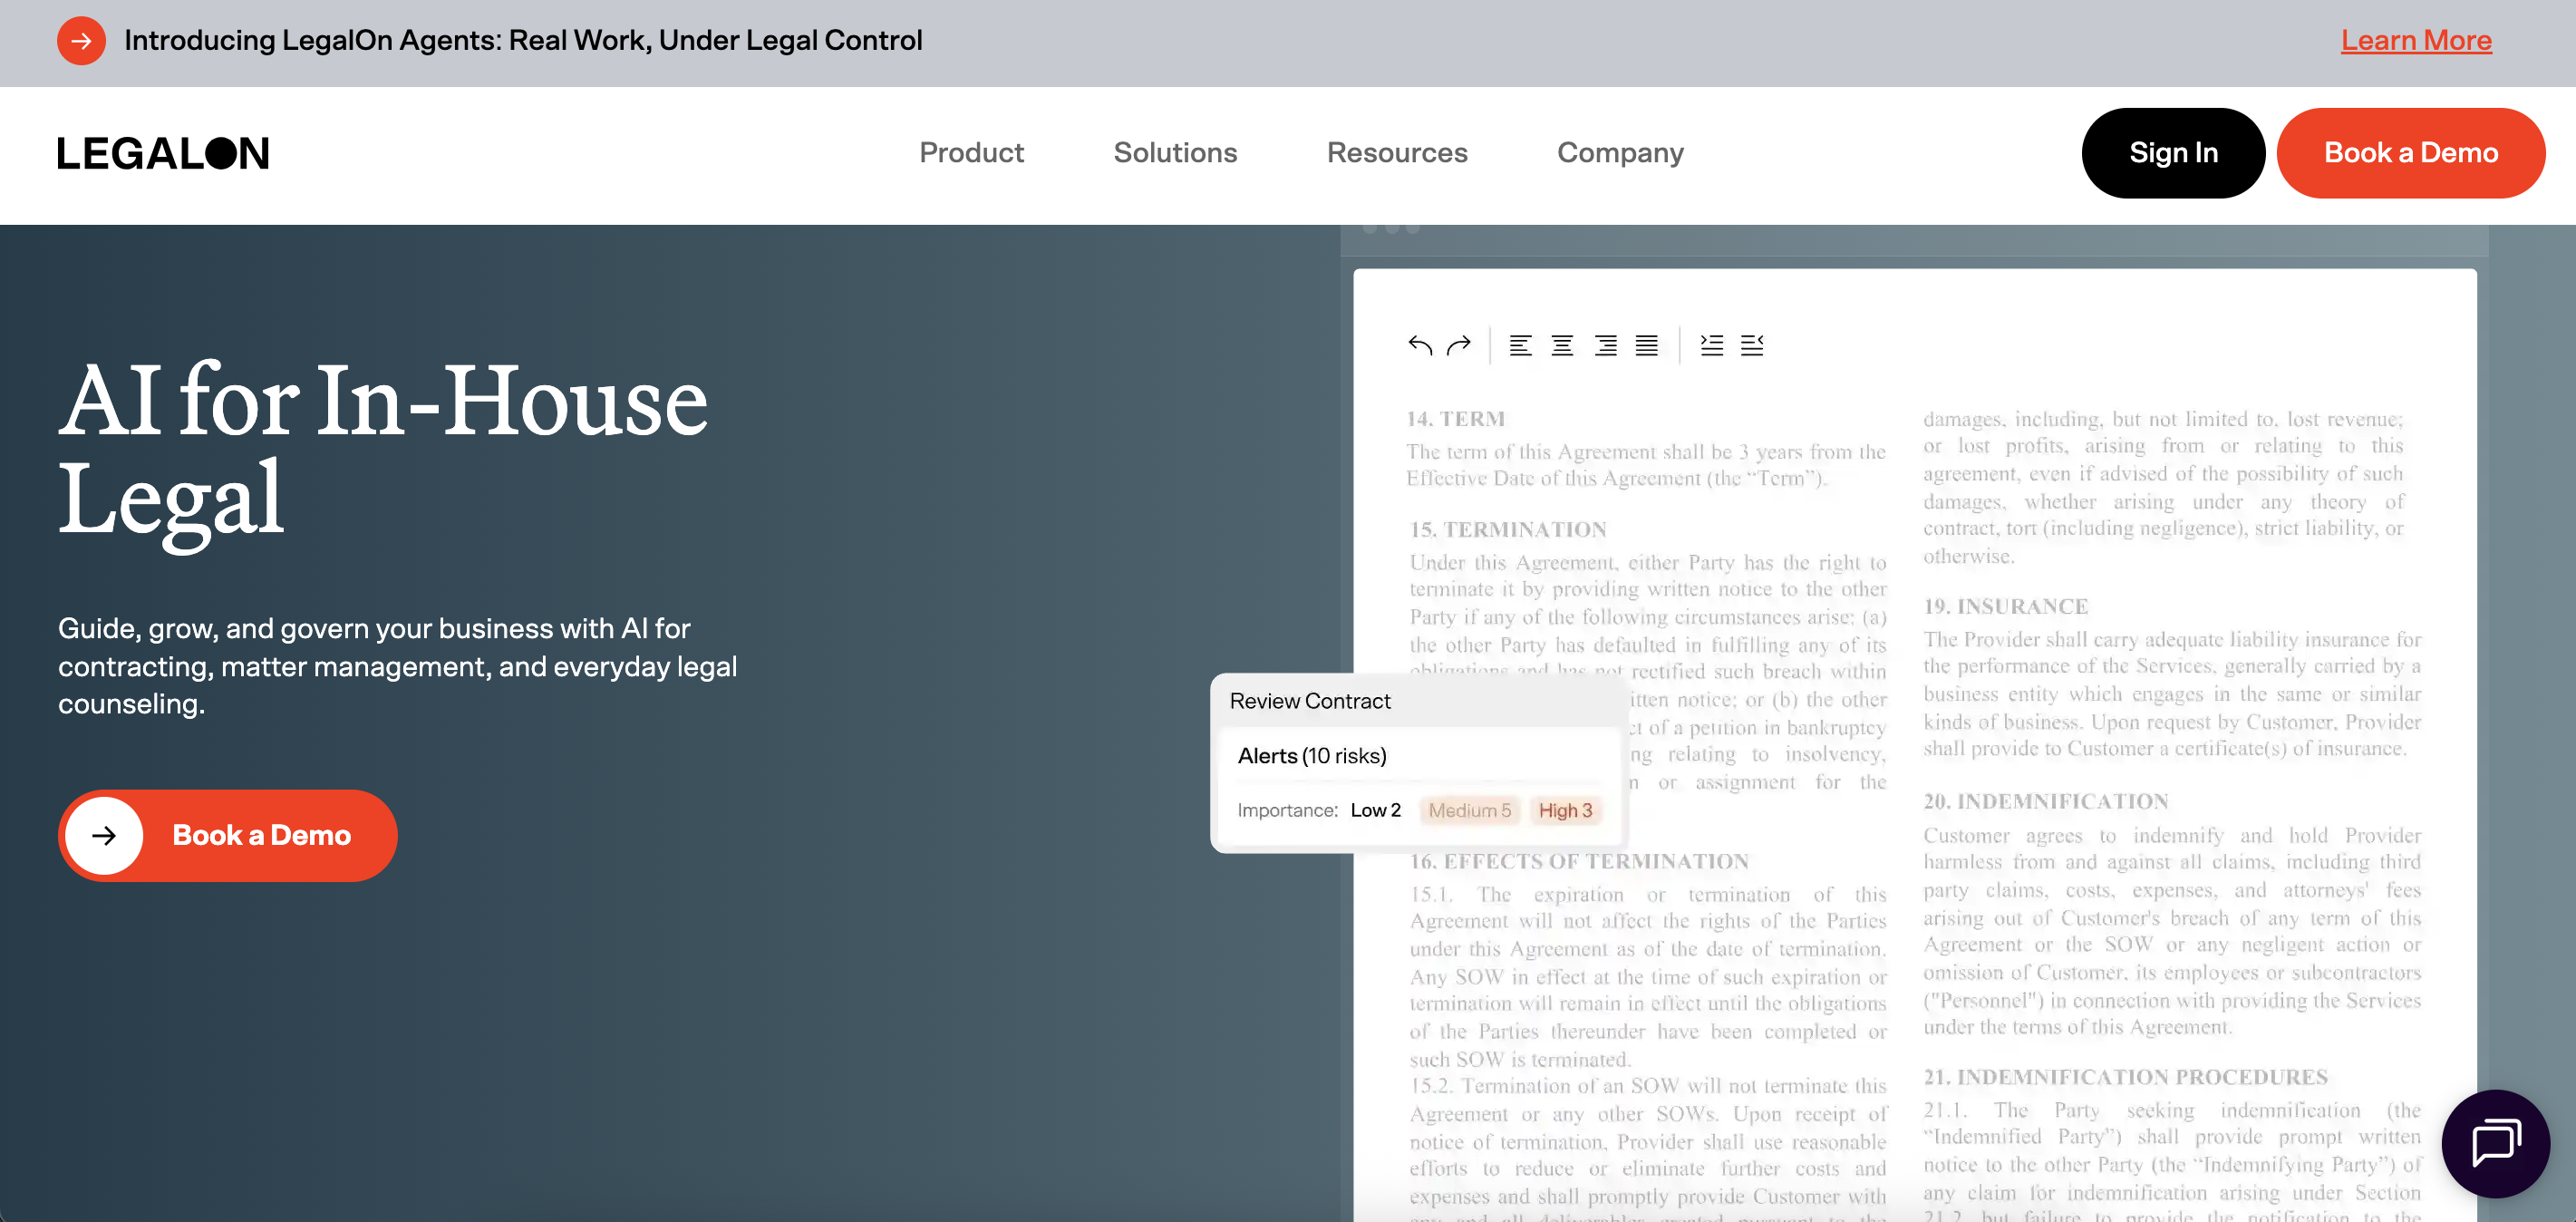
Task: Select the align left icon
Action: point(1520,346)
